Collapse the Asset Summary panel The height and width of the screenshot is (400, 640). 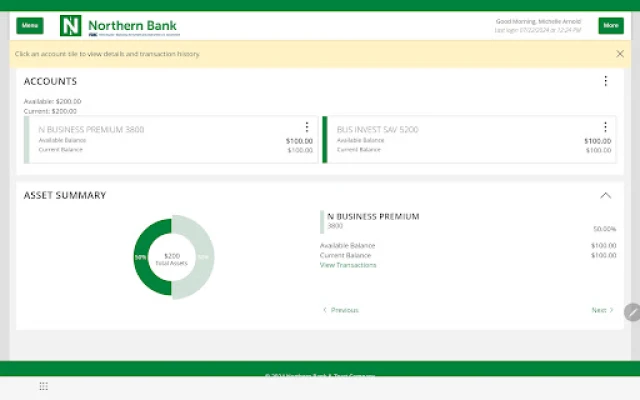click(x=605, y=195)
